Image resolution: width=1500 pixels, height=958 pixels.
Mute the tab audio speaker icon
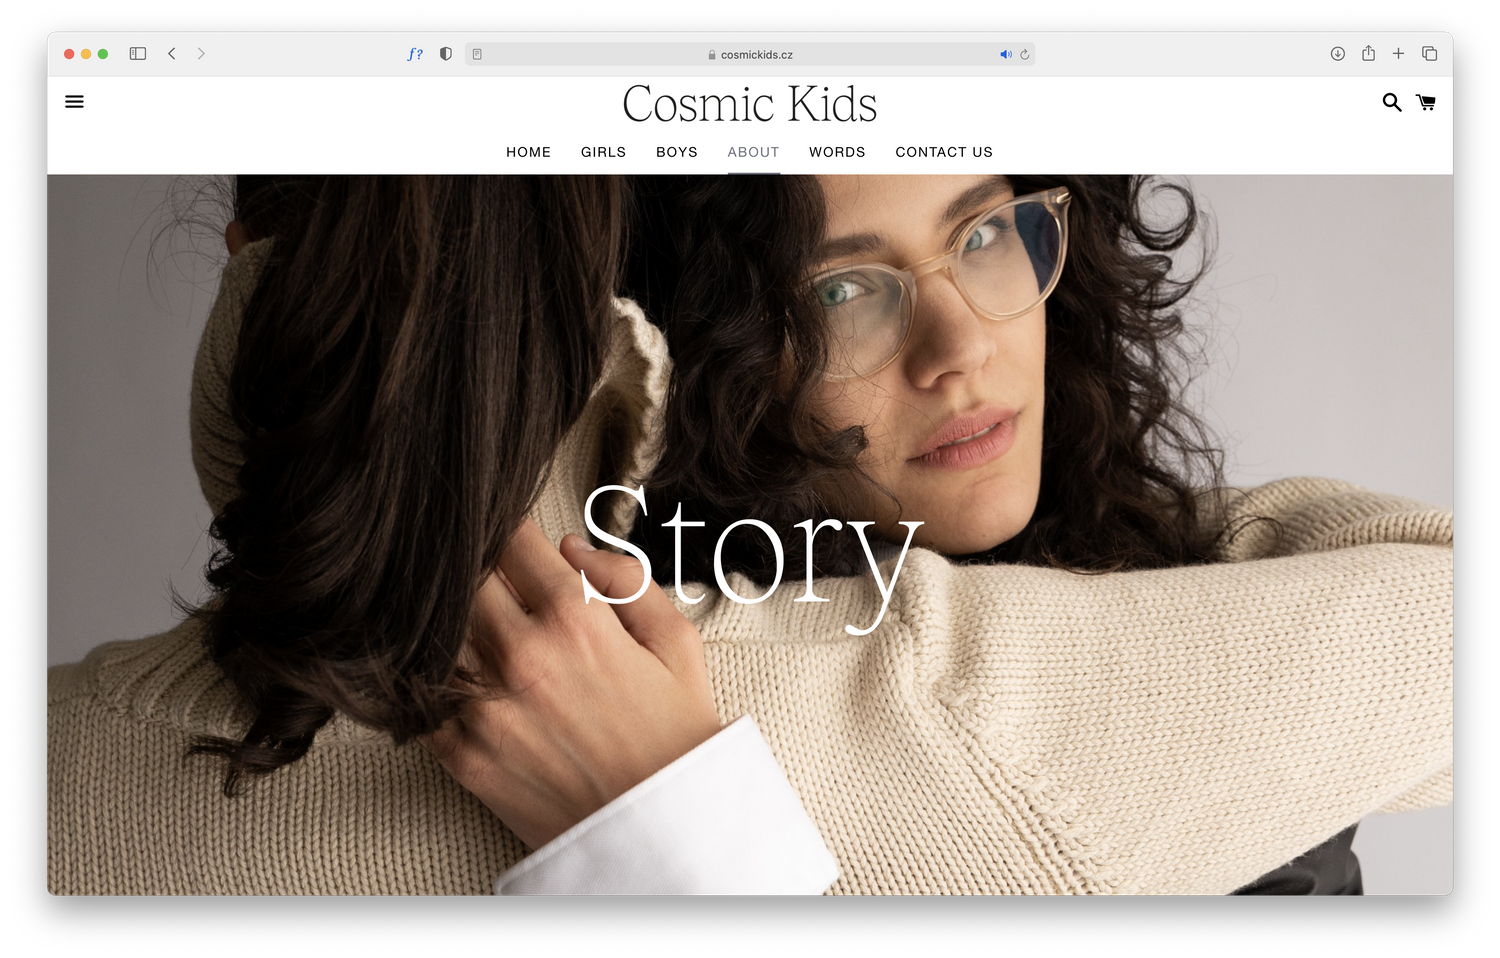[x=1006, y=54]
